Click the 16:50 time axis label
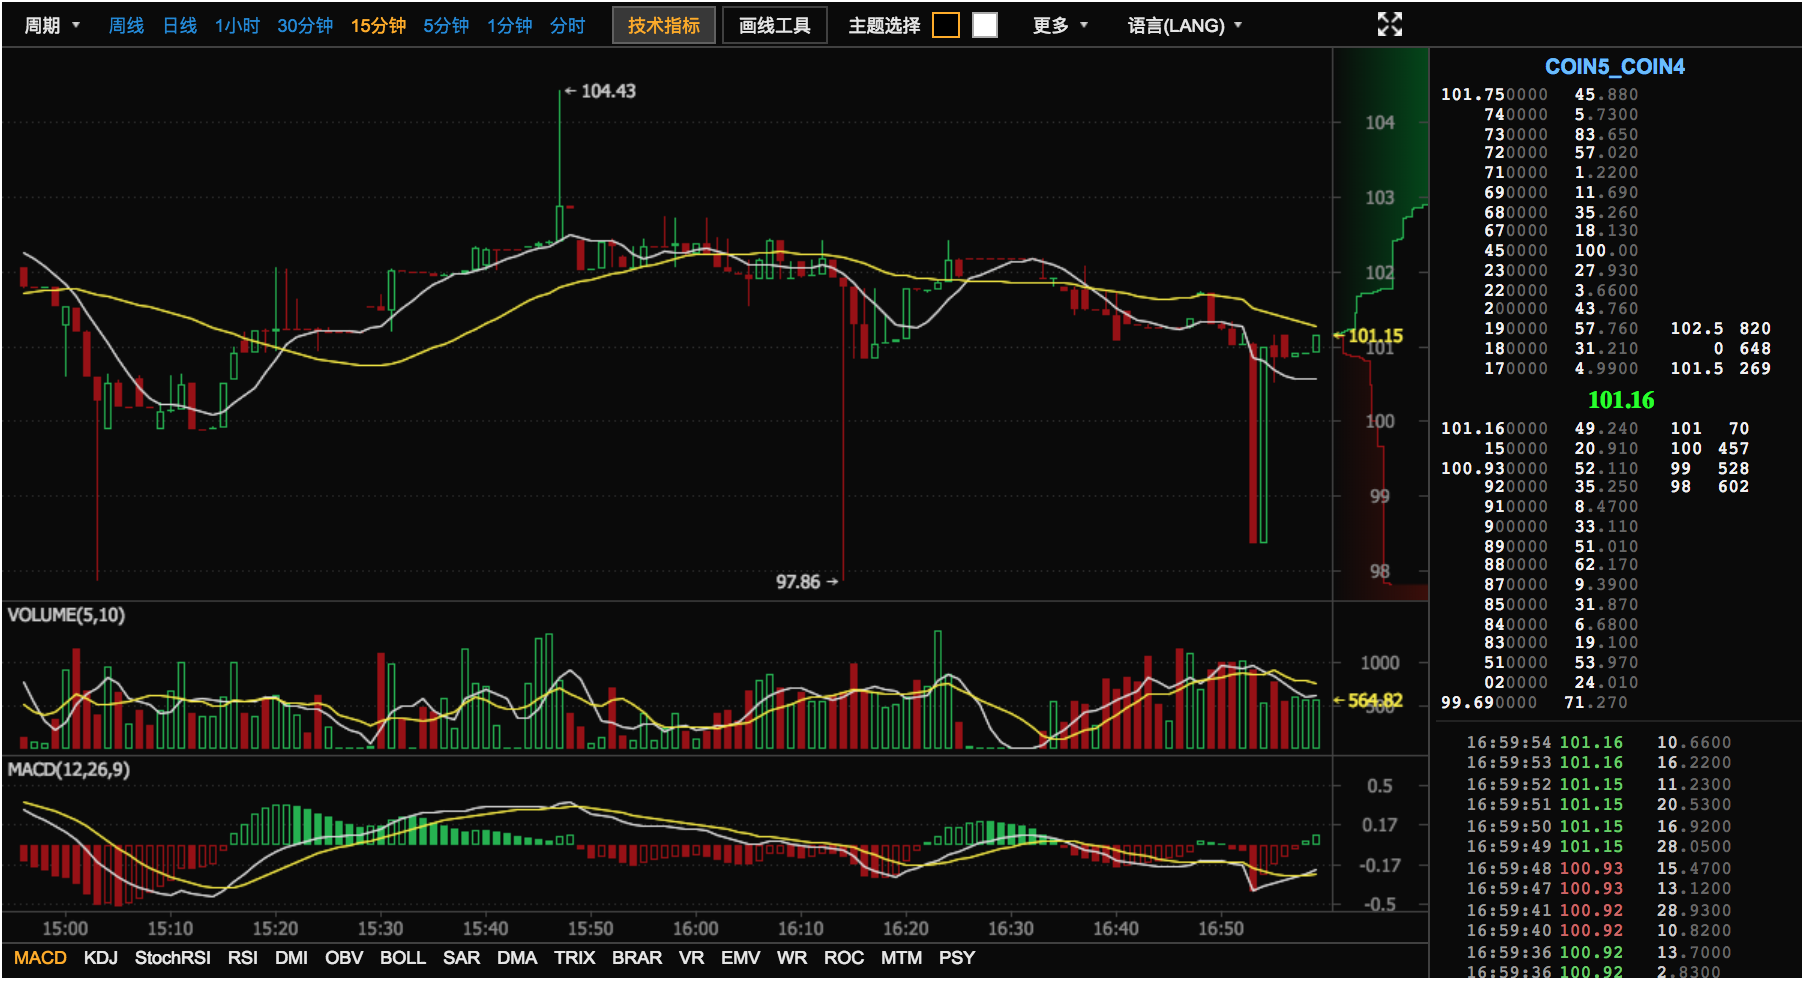 (x=1221, y=929)
